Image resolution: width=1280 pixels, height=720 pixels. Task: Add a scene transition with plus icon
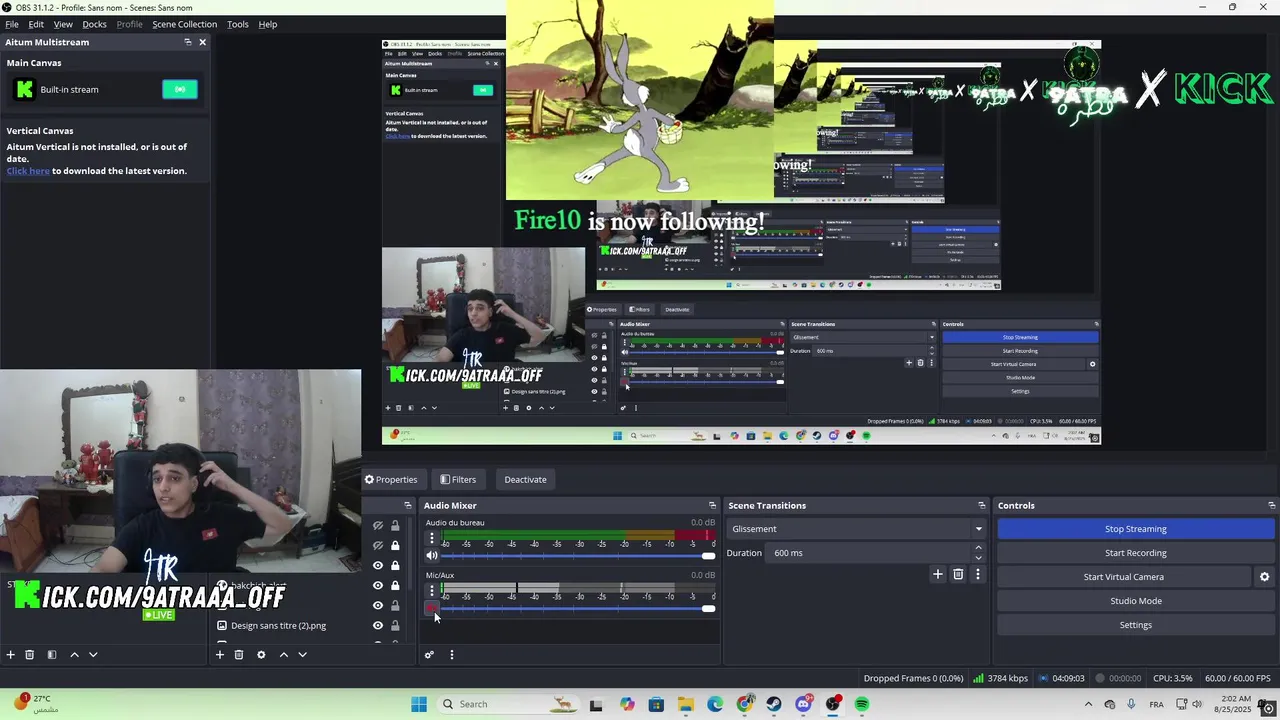[x=938, y=574]
